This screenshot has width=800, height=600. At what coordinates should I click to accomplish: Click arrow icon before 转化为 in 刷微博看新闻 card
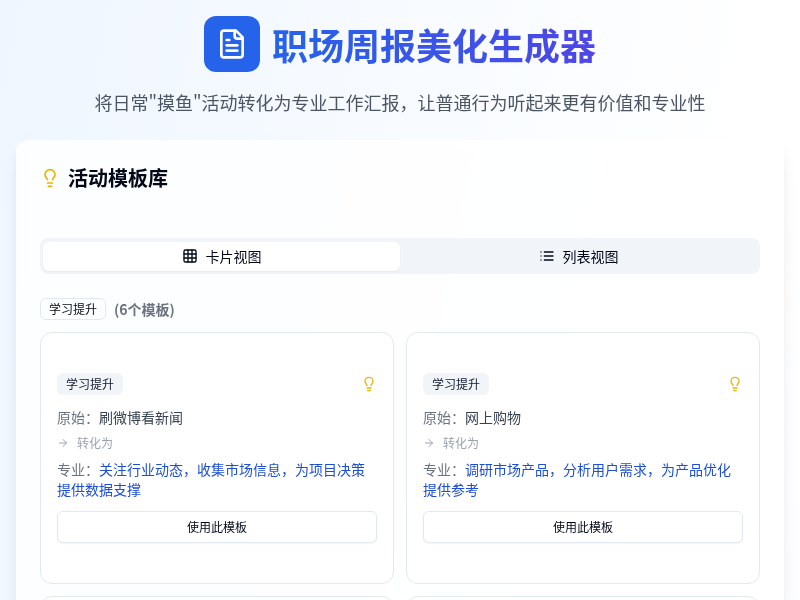point(63,443)
